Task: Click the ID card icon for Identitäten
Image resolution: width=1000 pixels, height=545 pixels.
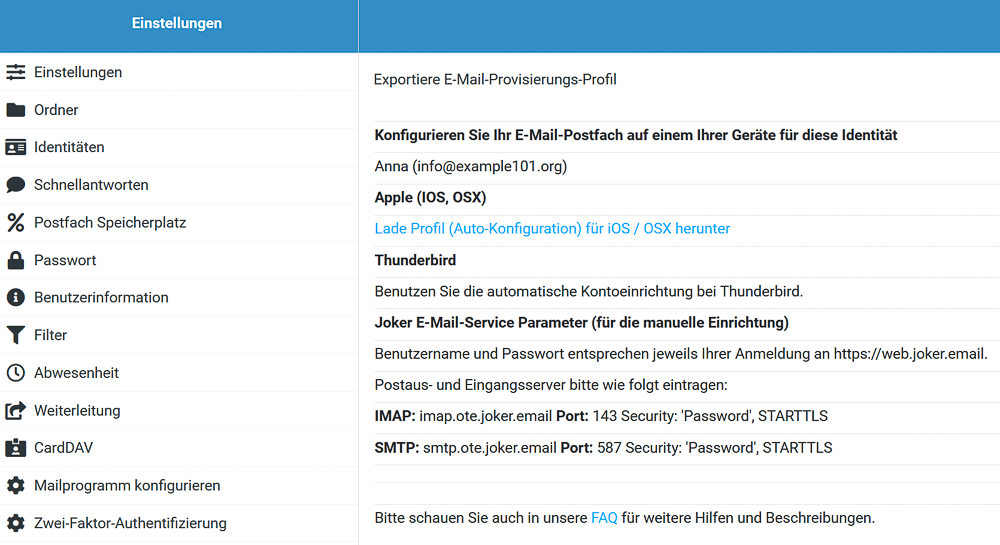Action: (x=15, y=147)
